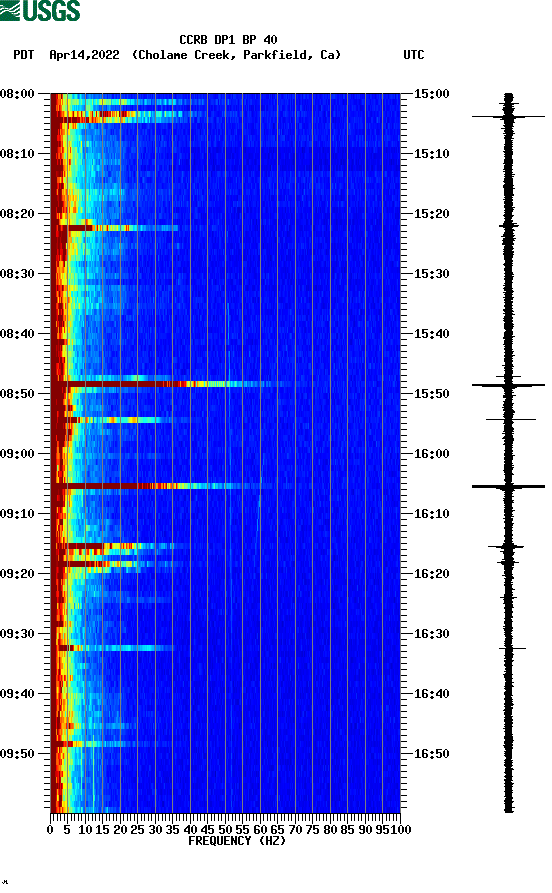The image size is (552, 893).
Task: Click the '09:10' PDT time label
Action: click(17, 514)
